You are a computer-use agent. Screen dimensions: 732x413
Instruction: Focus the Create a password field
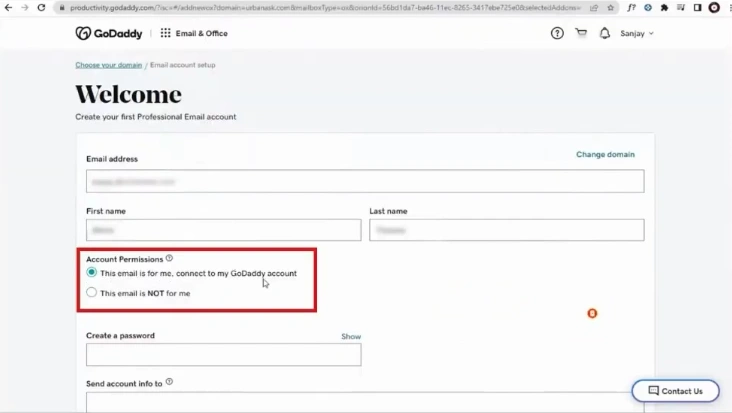pyautogui.click(x=224, y=355)
